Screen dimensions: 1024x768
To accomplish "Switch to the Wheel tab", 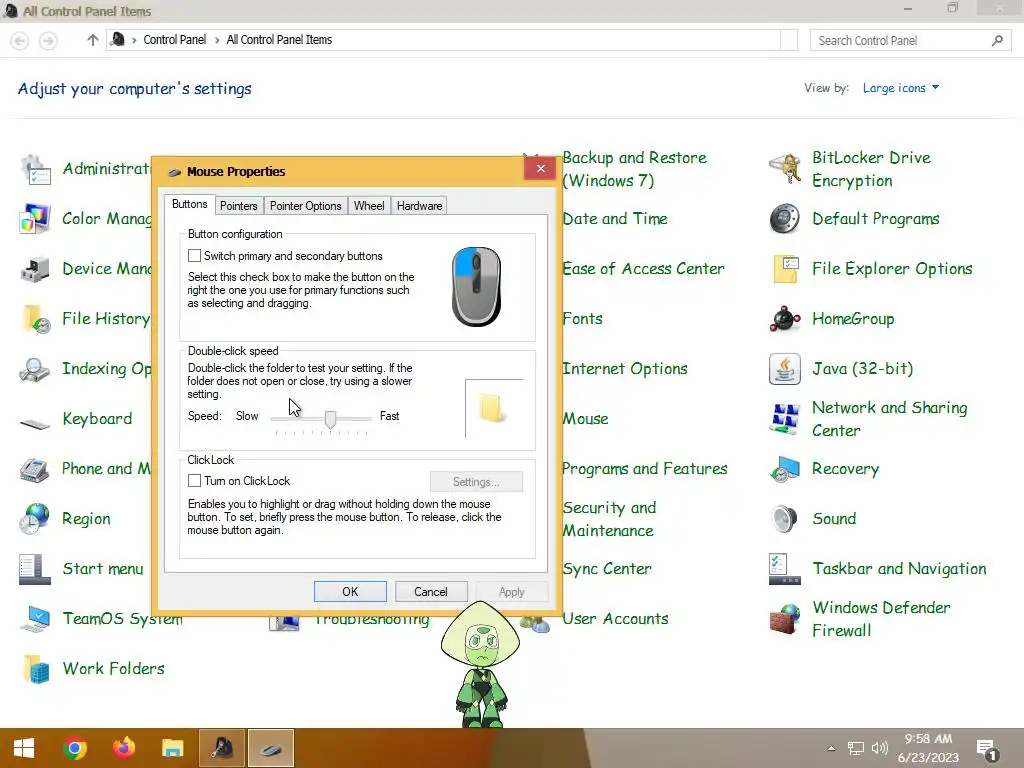I will [369, 206].
